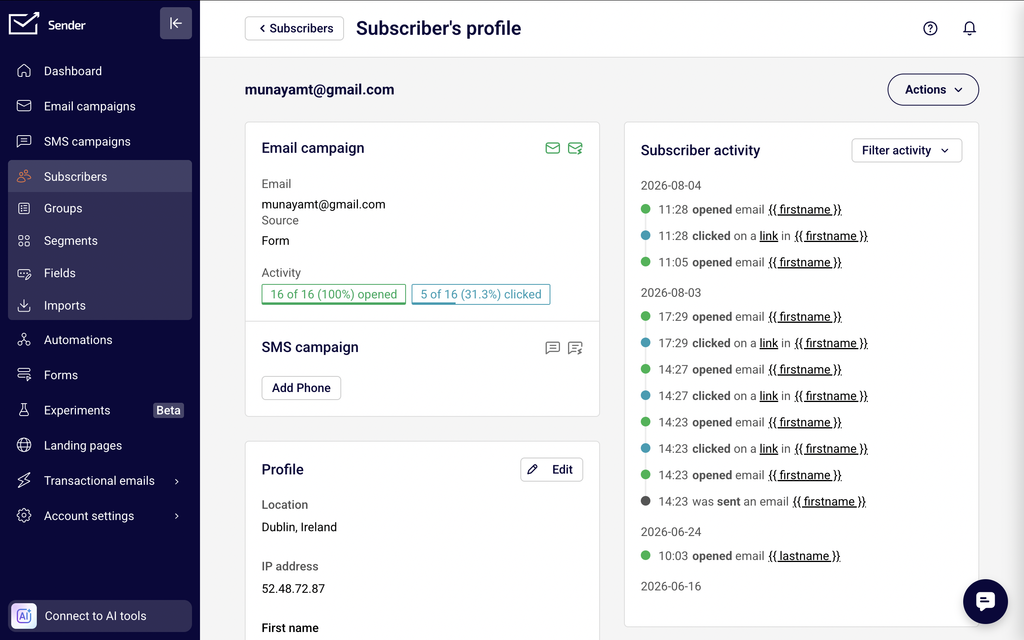Screen dimensions: 1024x640
Task: Select Subscribers in the sidebar
Action: pos(100,176)
